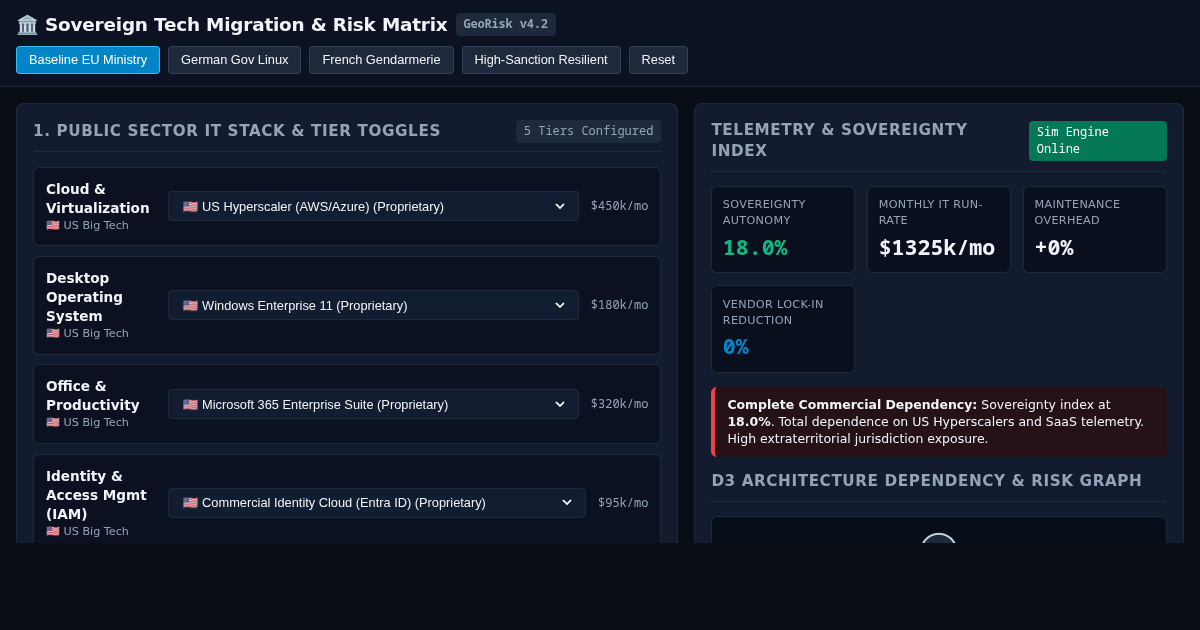Viewport: 1200px width, 630px height.
Task: Click the $95k/mo IAM cost
Action: pyautogui.click(x=623, y=503)
